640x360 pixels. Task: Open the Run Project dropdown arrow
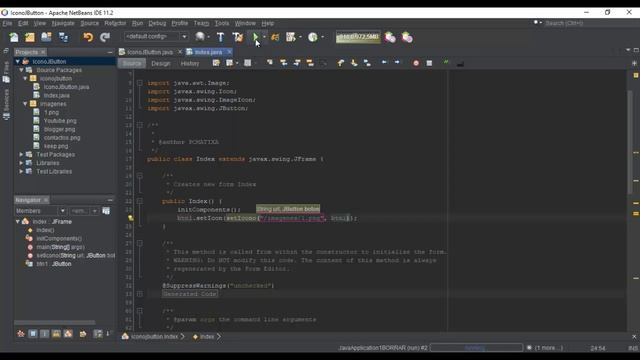pos(264,37)
